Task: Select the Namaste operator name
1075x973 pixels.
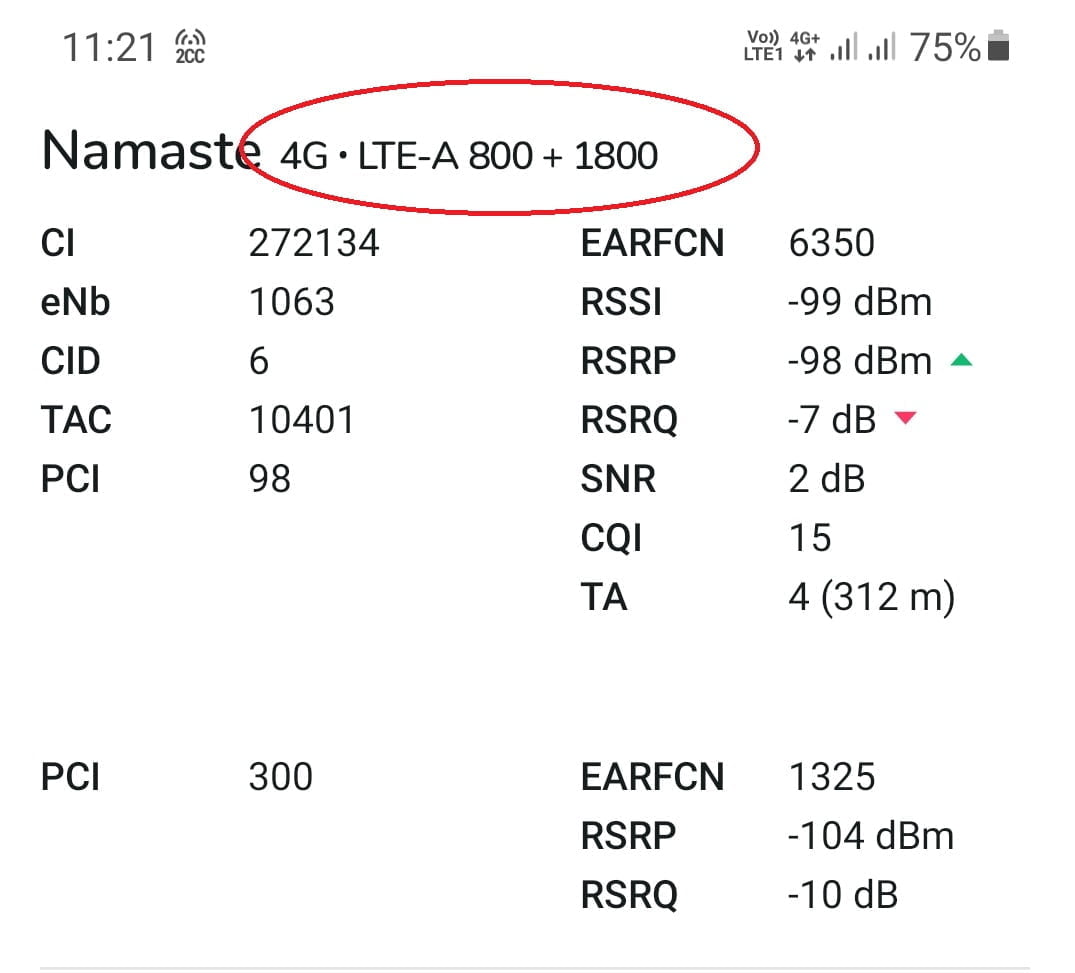Action: point(151,150)
